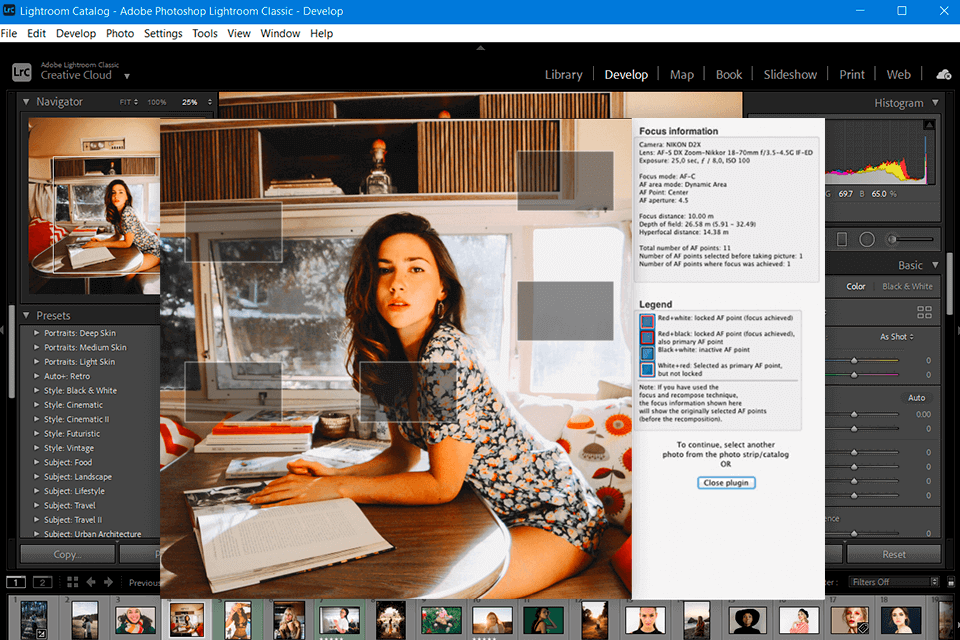Set Navigator zoom to 25%
The image size is (960, 640).
[x=190, y=102]
